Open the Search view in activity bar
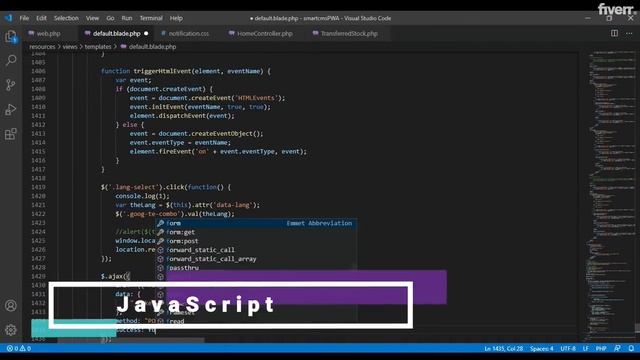 [11, 60]
